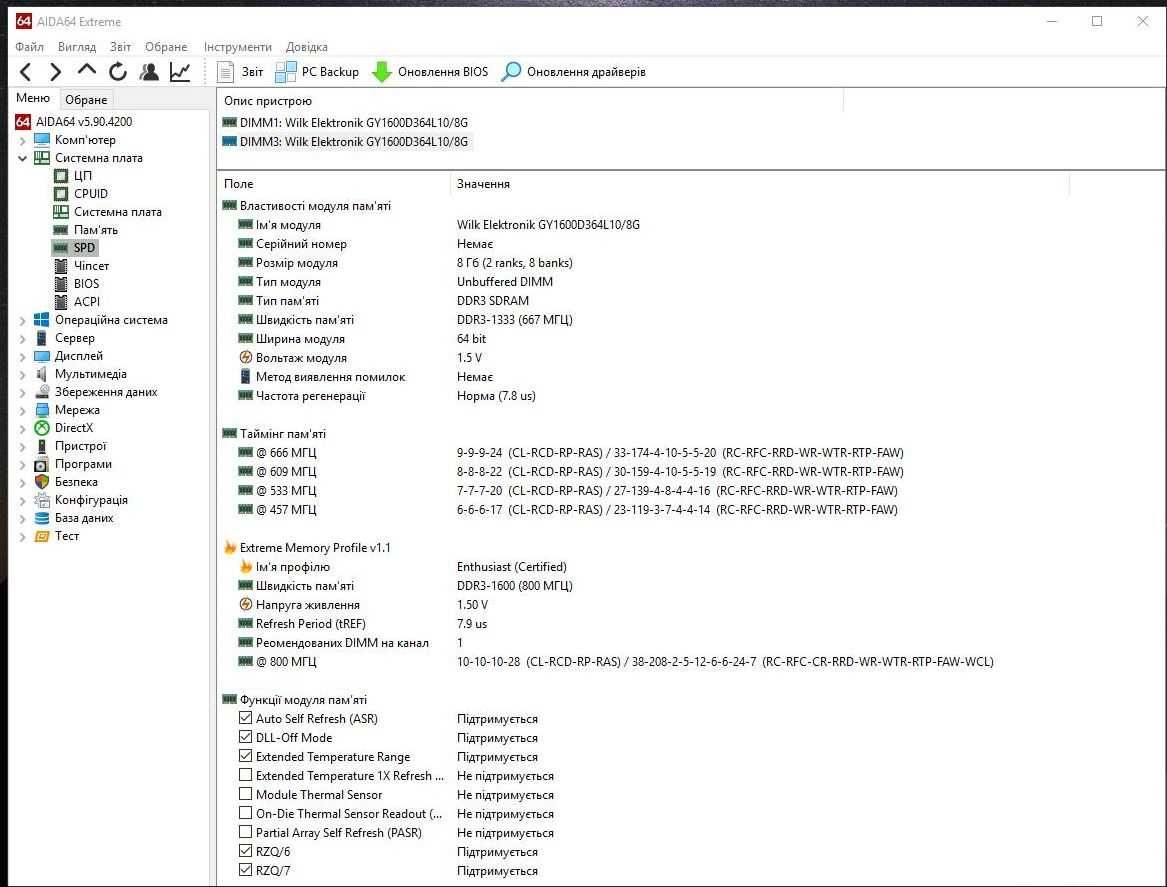This screenshot has height=887, width=1167.
Task: Open the graph chart toolbar icon
Action: pos(180,72)
